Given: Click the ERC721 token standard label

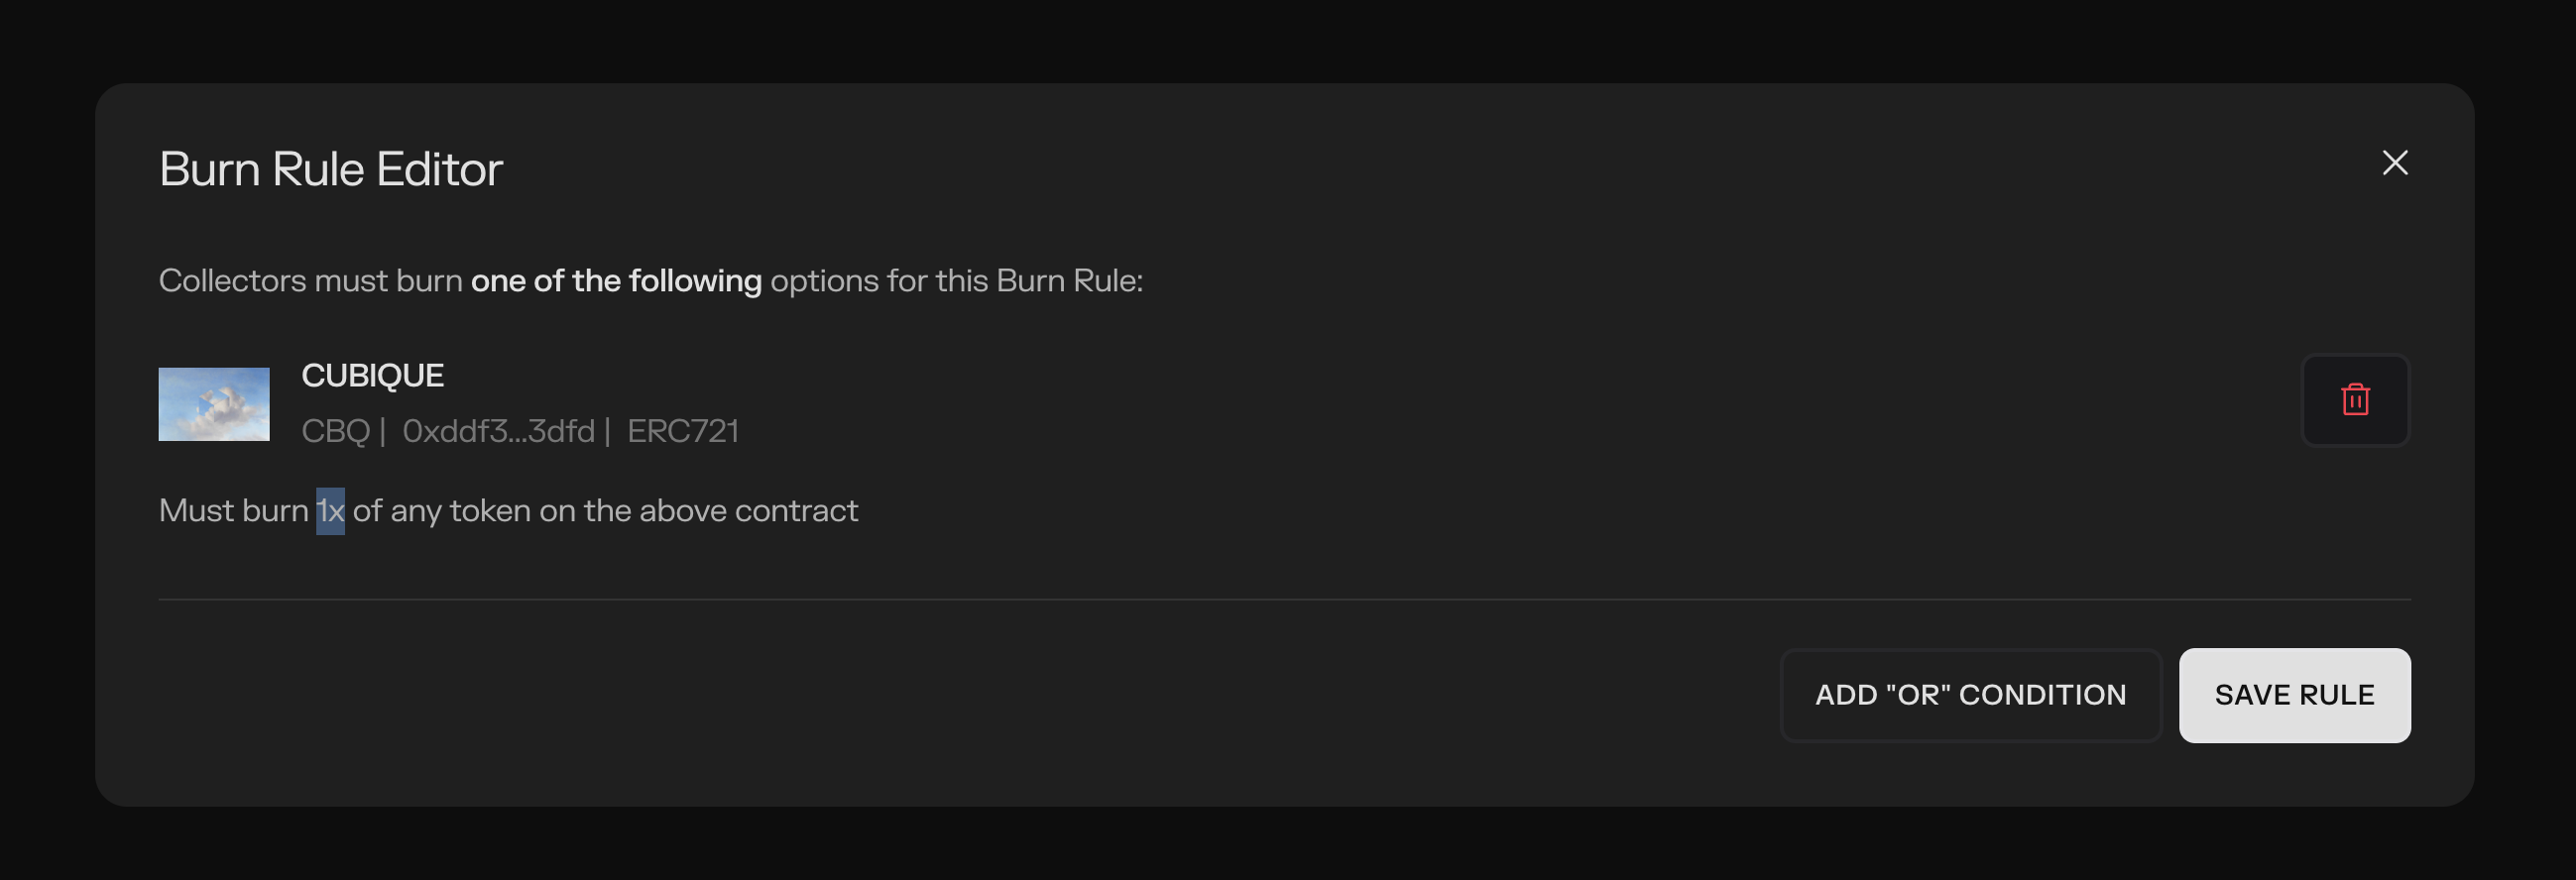Looking at the screenshot, I should click(683, 431).
